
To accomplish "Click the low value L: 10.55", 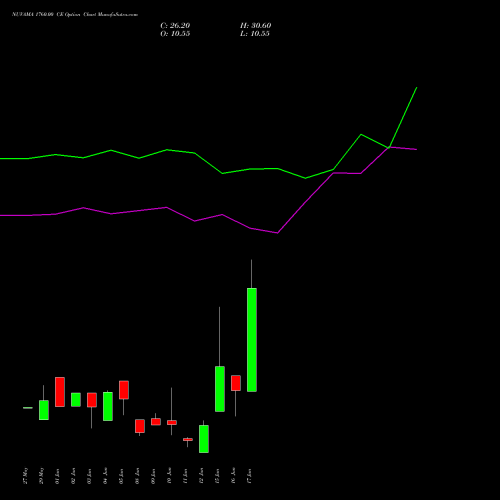I will point(255,34).
